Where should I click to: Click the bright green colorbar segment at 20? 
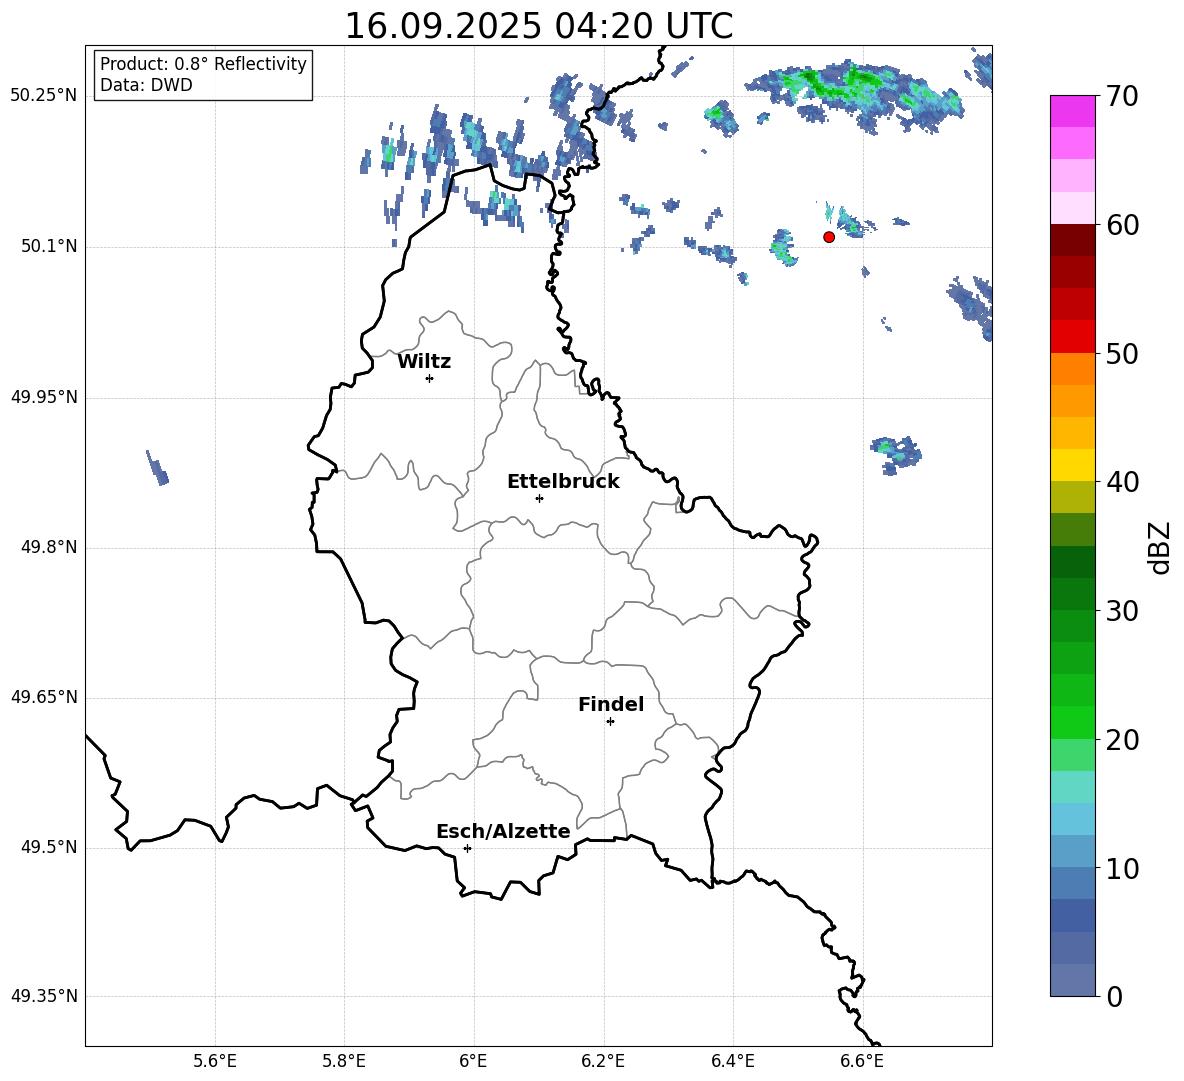pos(1072,722)
